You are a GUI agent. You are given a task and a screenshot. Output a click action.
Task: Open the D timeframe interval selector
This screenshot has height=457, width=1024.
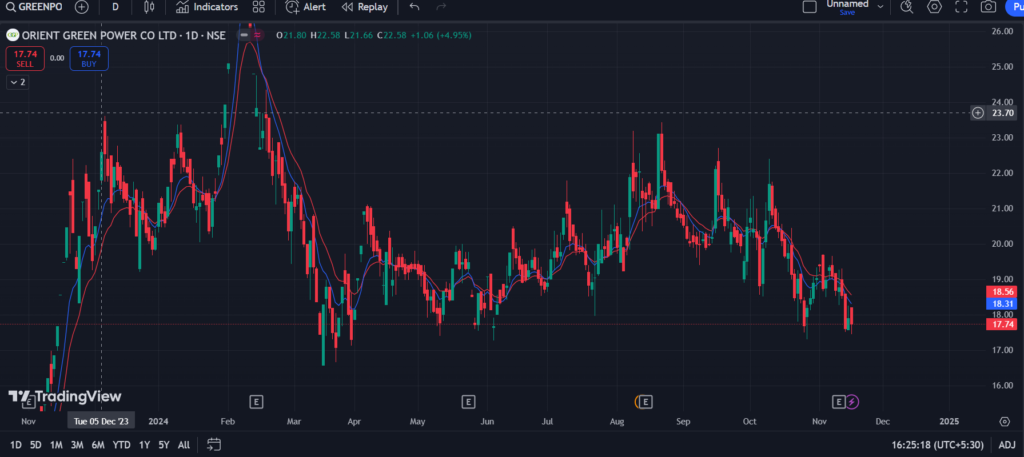[x=116, y=7]
